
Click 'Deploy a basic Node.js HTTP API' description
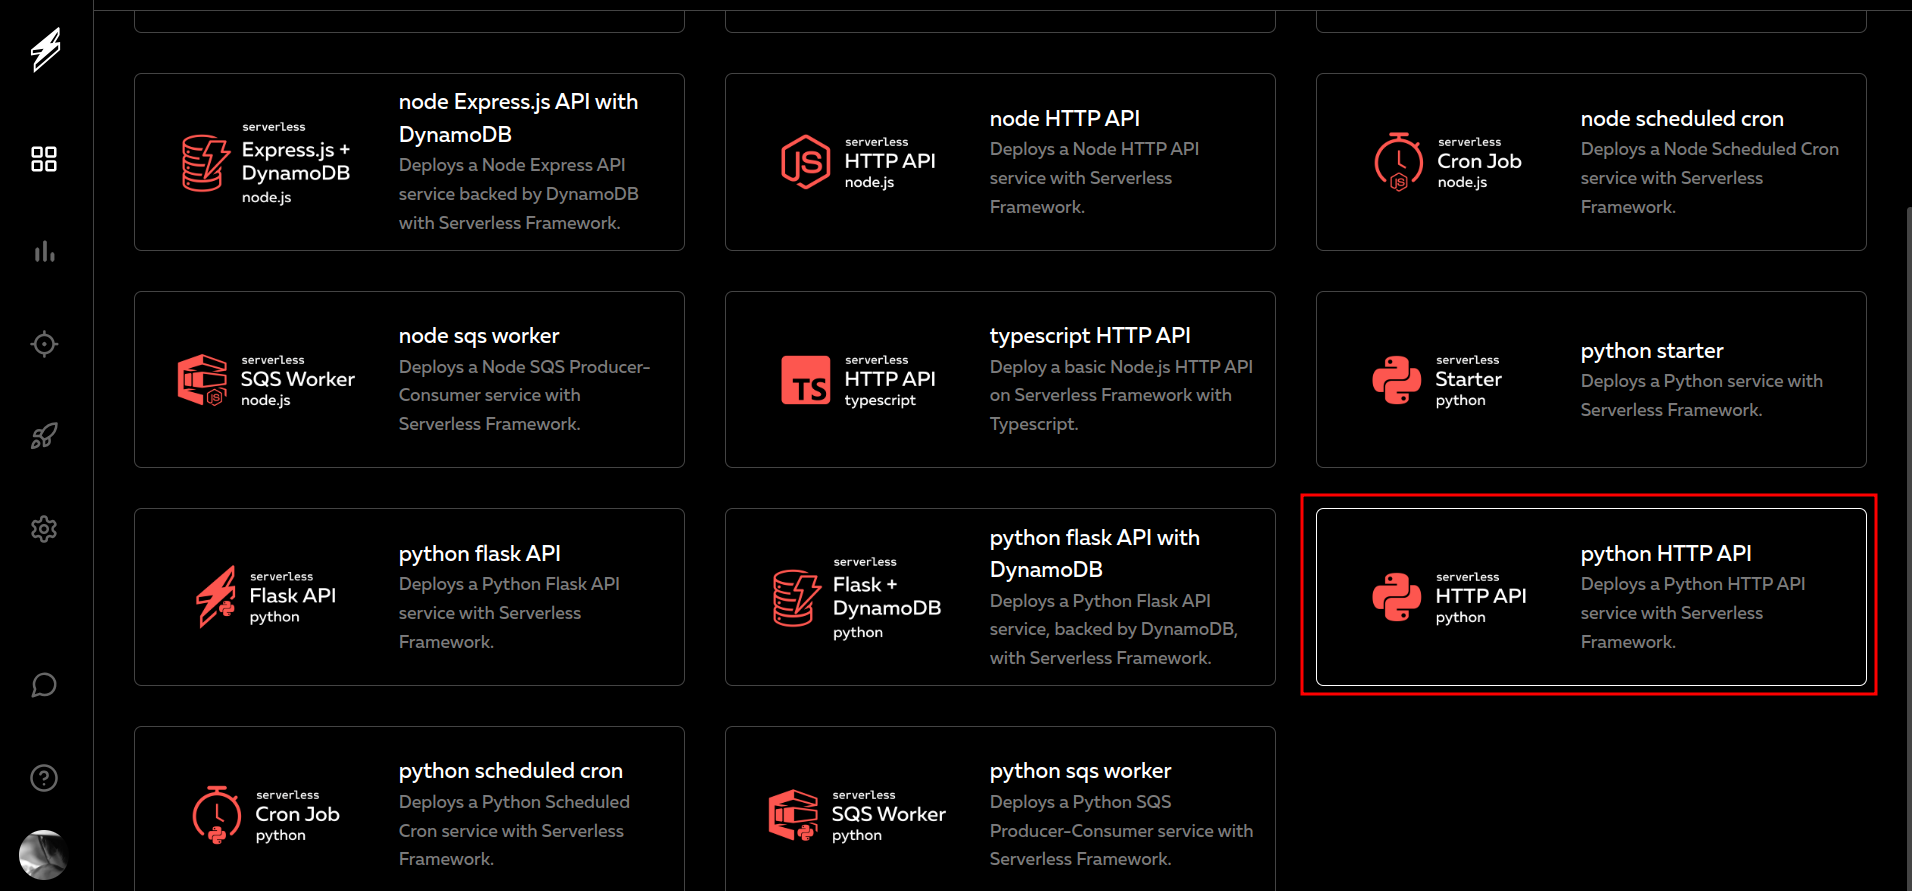coord(1121,395)
